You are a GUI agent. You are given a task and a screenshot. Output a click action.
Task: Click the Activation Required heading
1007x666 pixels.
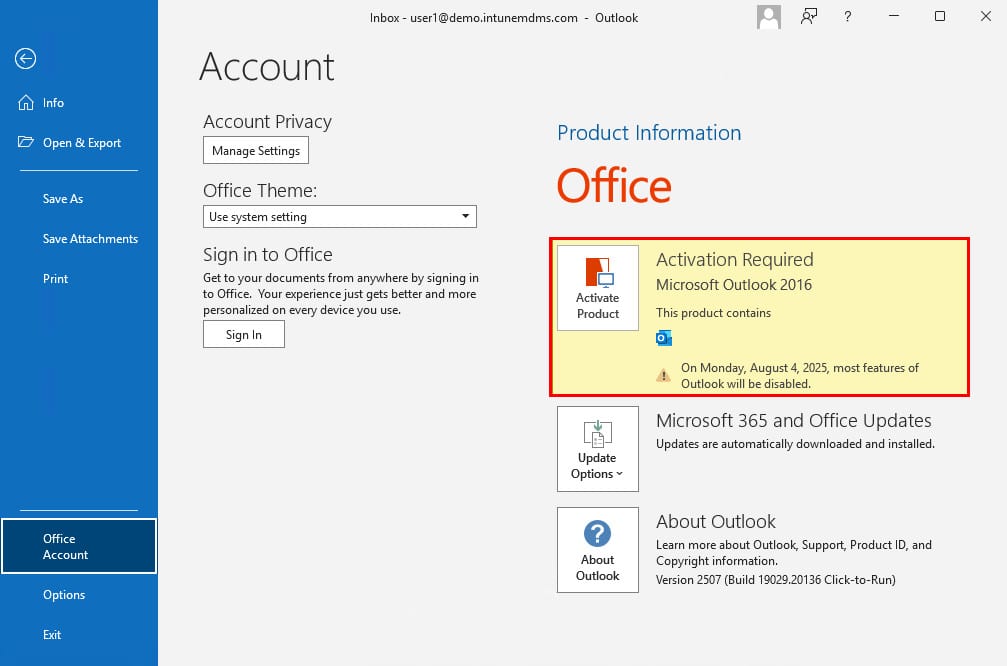735,259
